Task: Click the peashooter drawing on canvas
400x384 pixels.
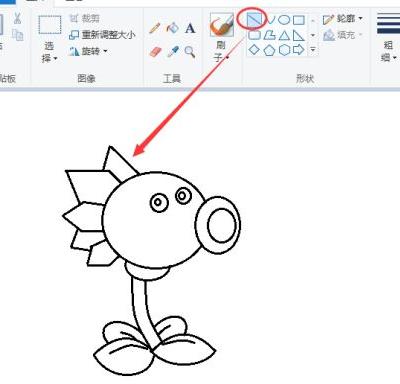Action: point(152,260)
